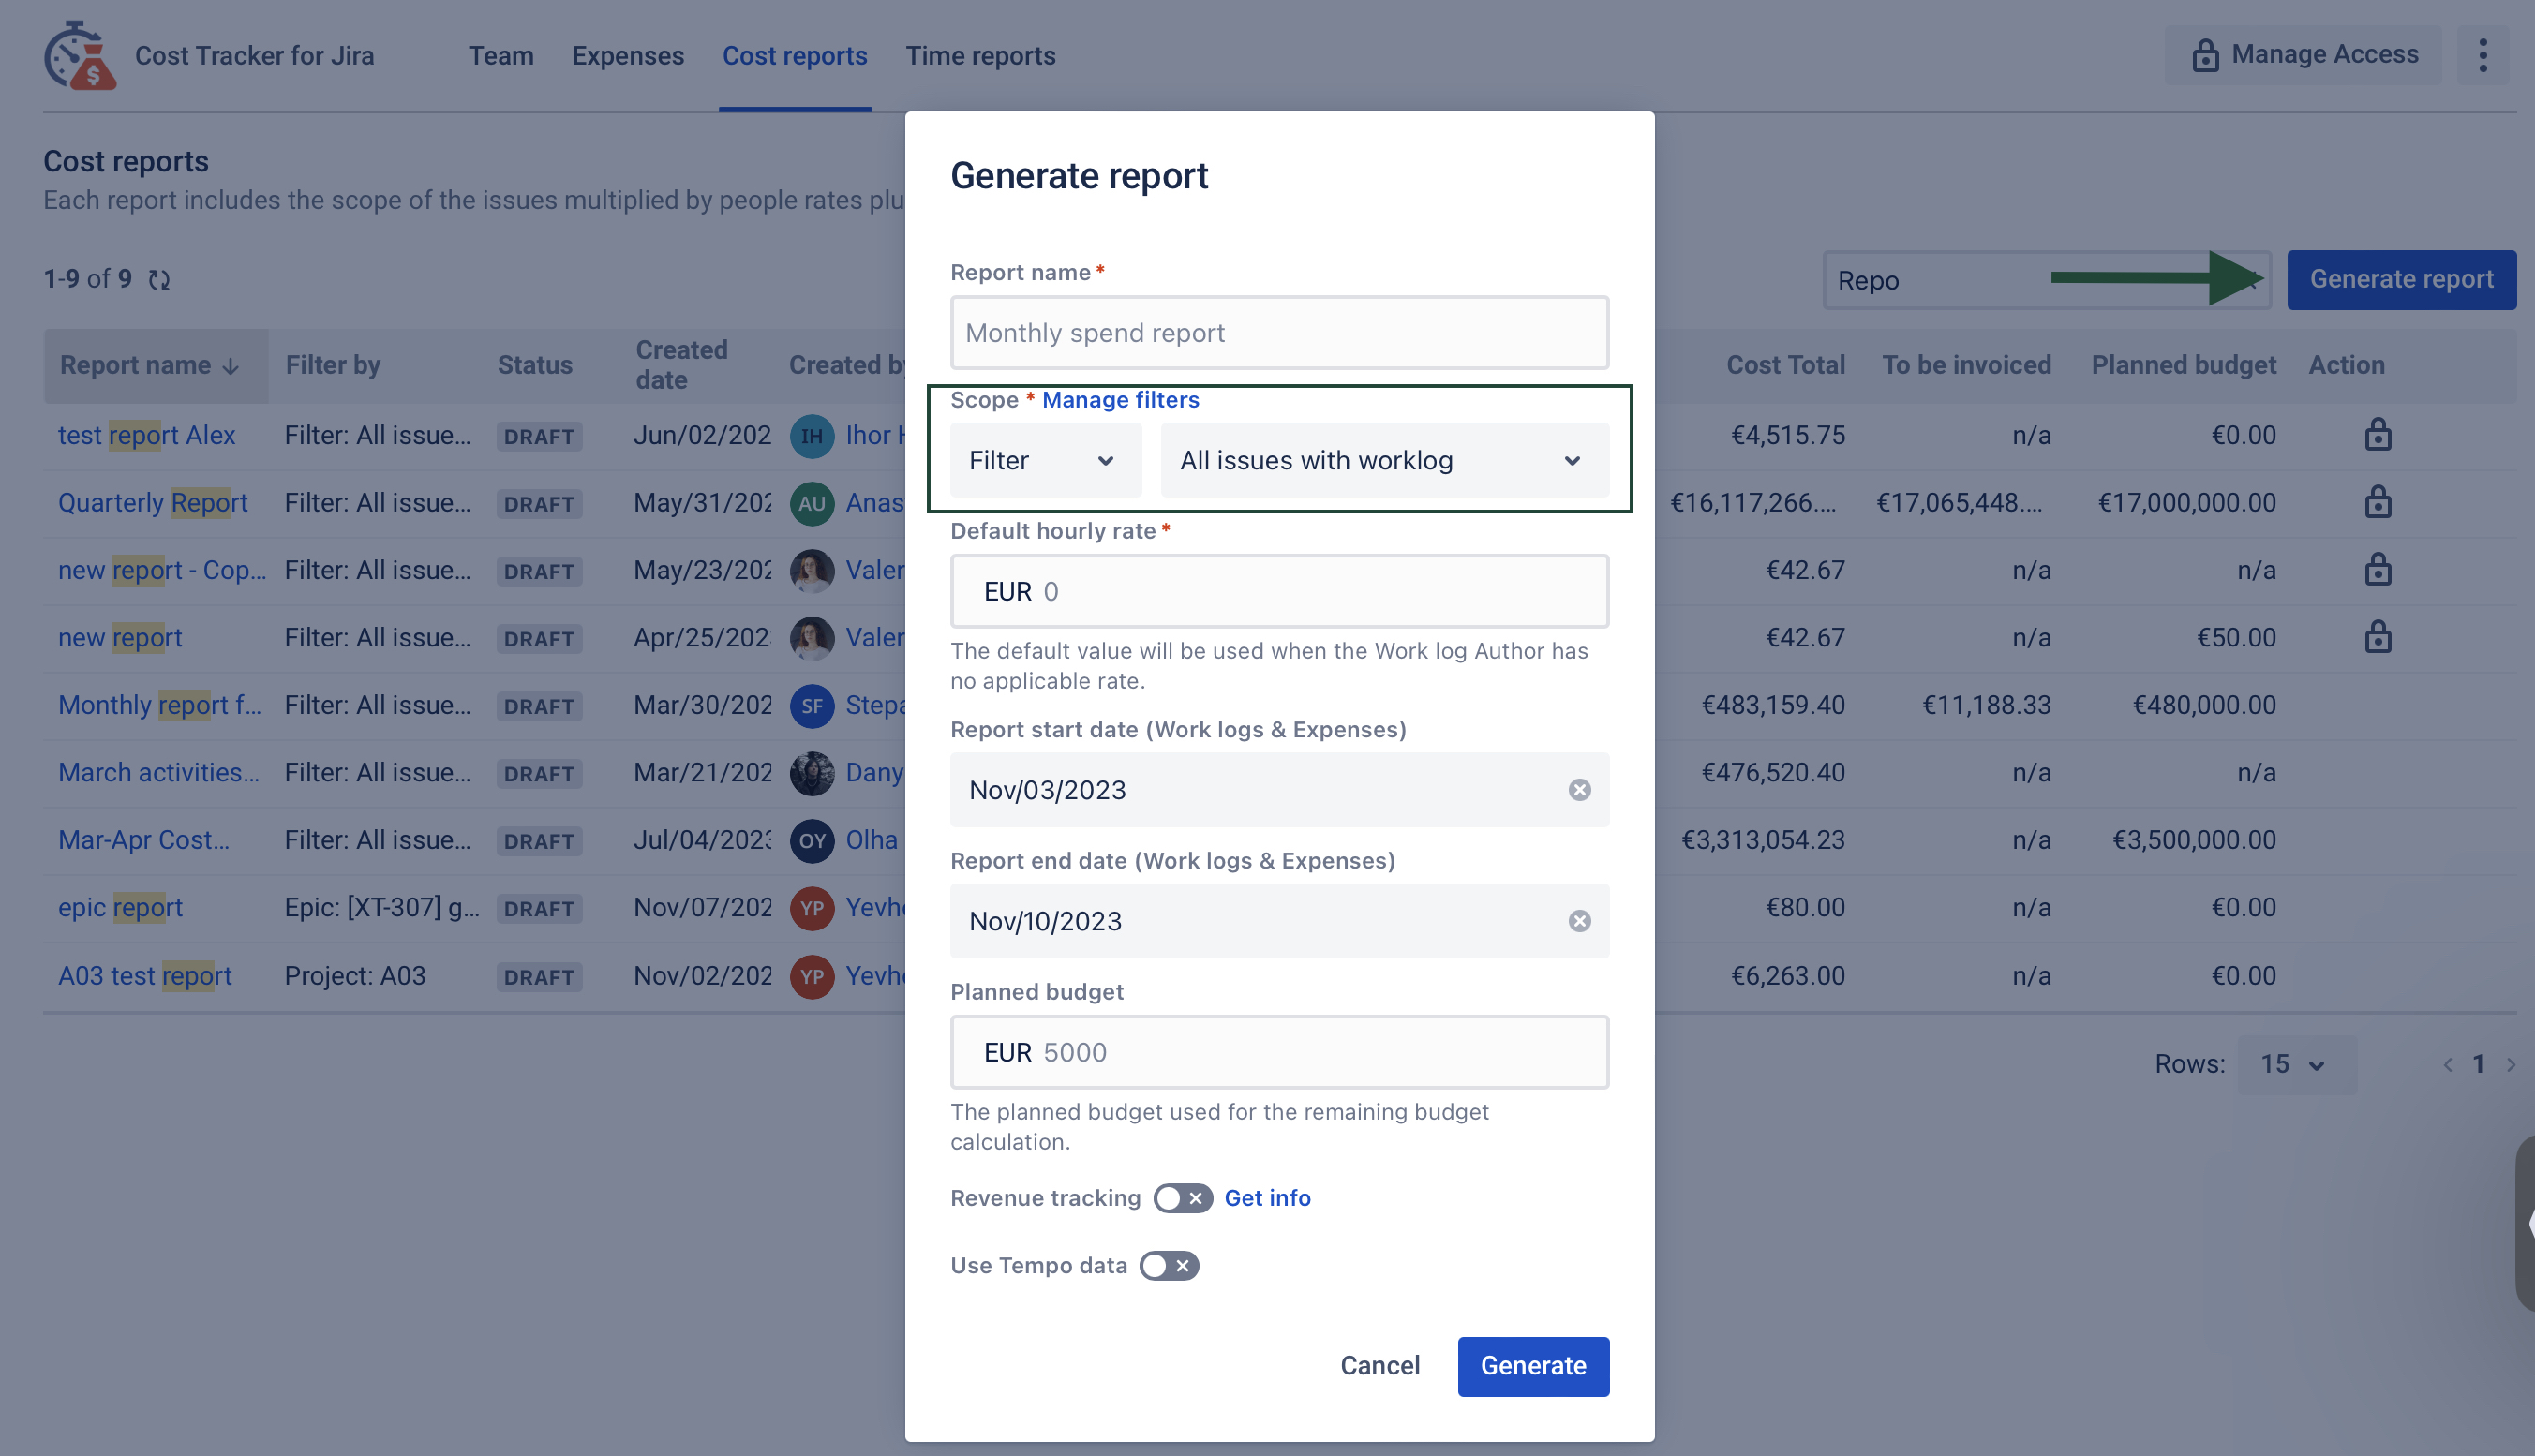Click the lock icon for new report row
This screenshot has height=1456, width=2535.
[2377, 637]
